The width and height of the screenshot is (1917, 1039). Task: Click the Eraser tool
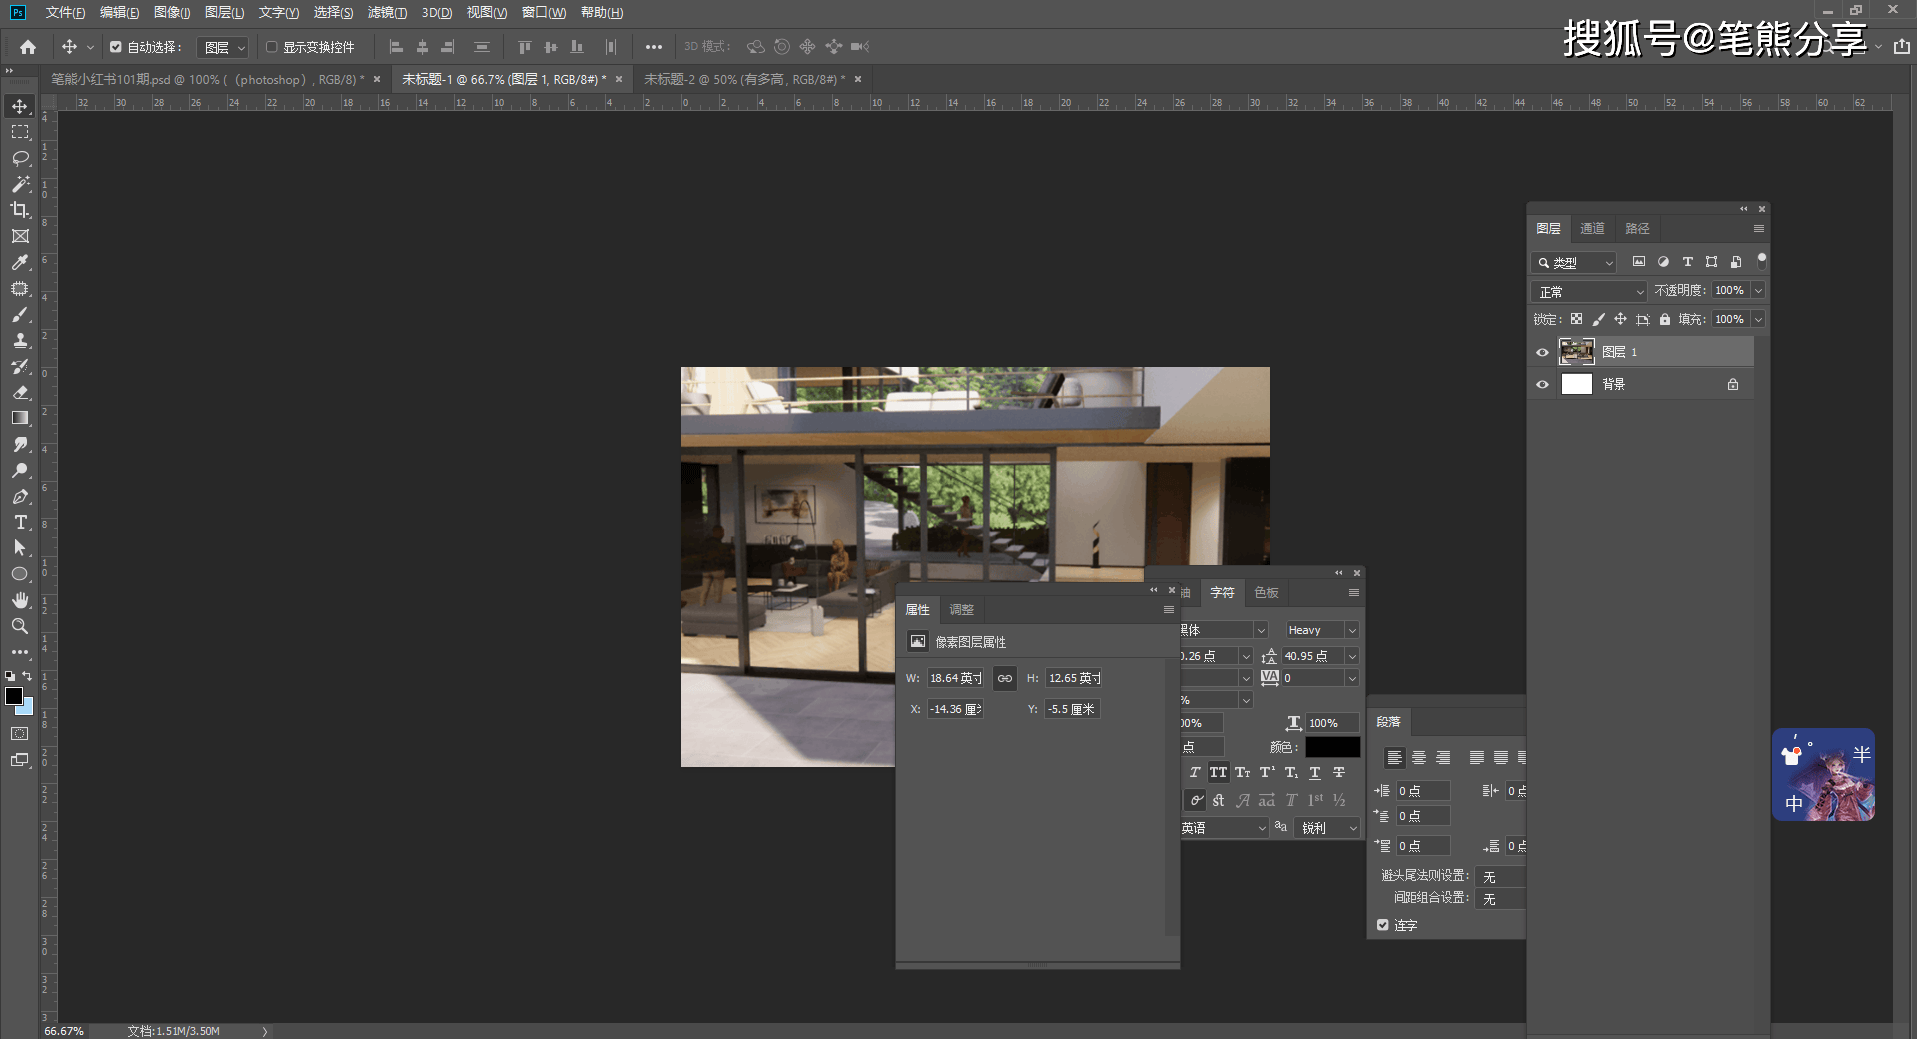tap(20, 392)
